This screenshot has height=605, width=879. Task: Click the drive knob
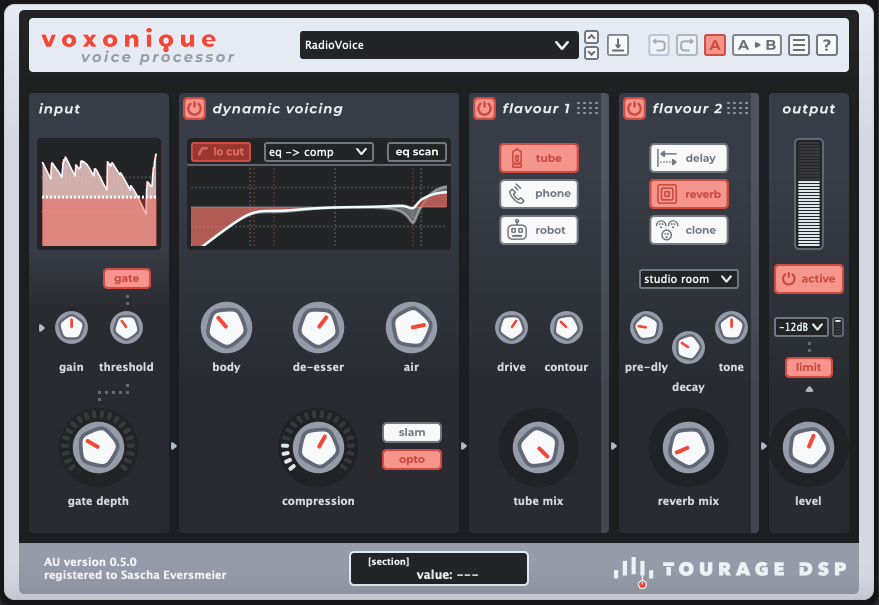click(x=511, y=327)
